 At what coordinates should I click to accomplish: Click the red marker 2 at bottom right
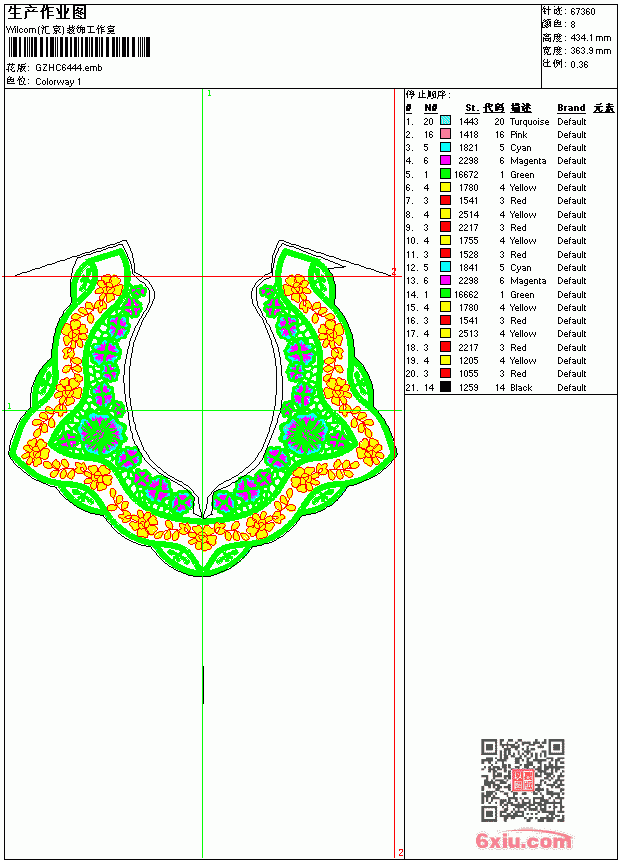click(401, 852)
